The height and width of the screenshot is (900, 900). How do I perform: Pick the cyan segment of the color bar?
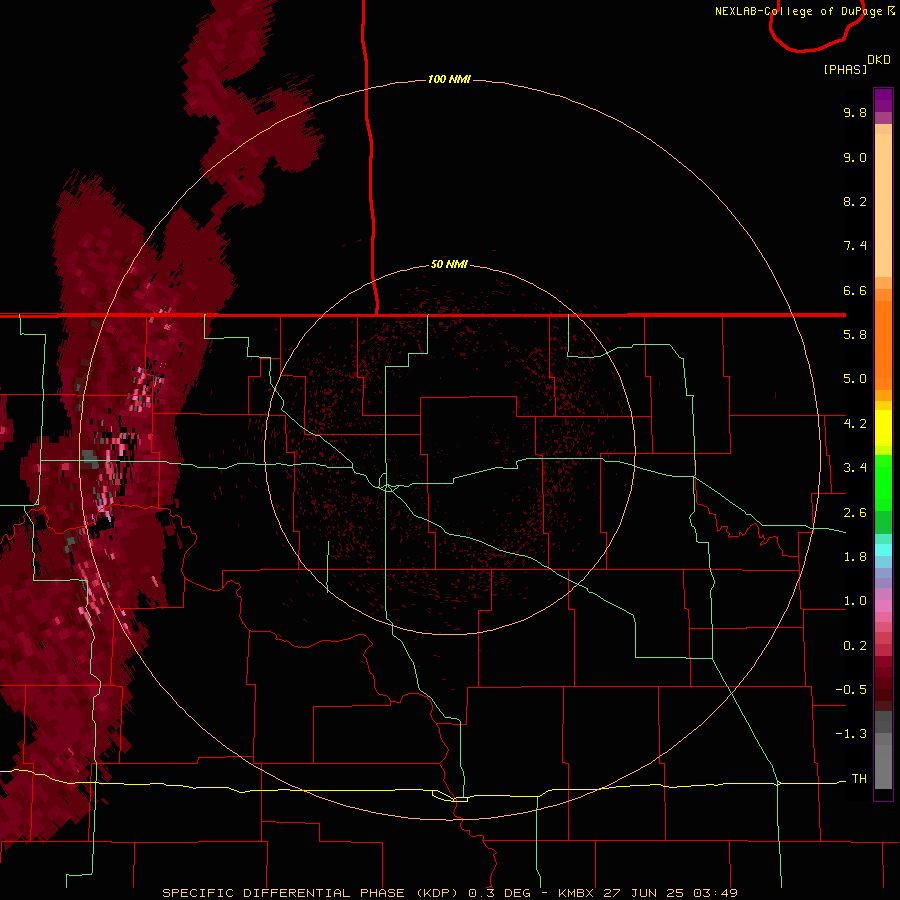883,550
